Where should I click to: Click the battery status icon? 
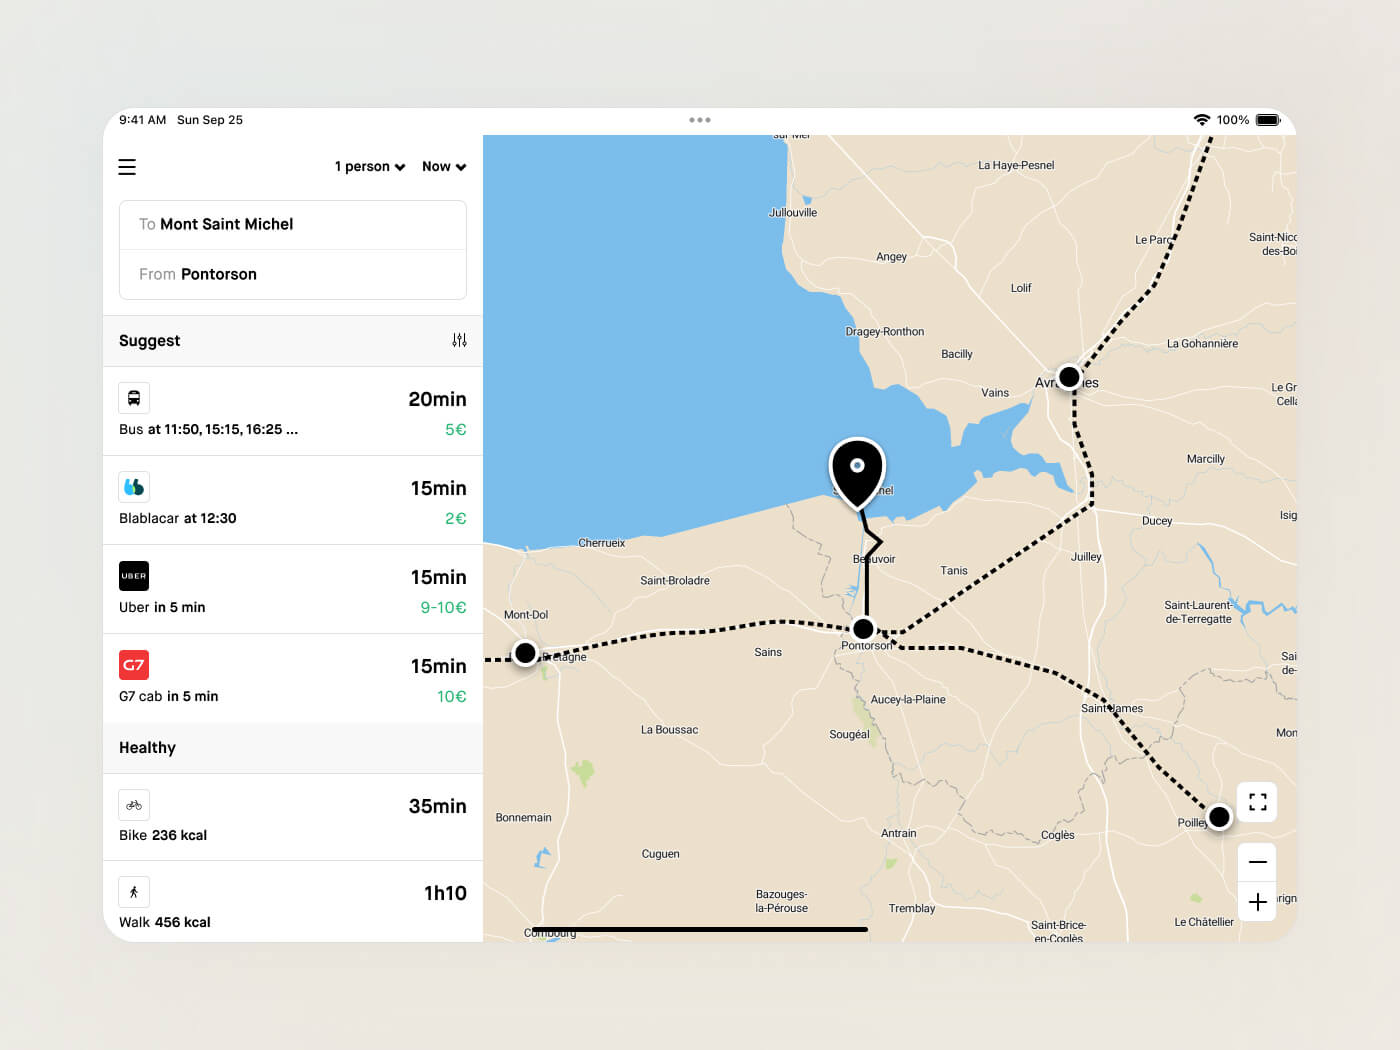point(1268,120)
